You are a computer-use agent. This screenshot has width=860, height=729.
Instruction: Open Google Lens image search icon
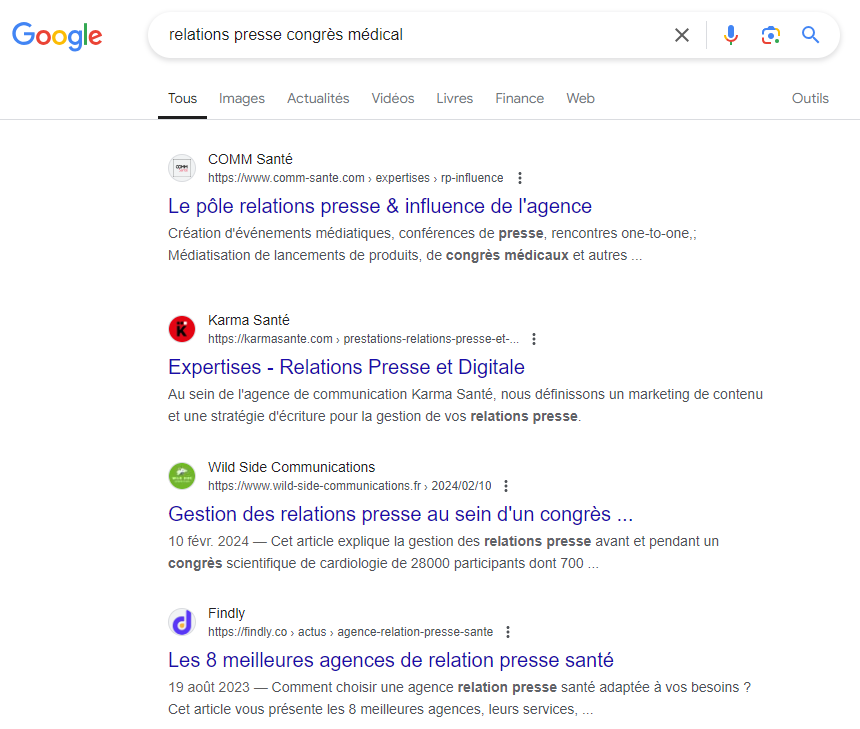tap(771, 35)
